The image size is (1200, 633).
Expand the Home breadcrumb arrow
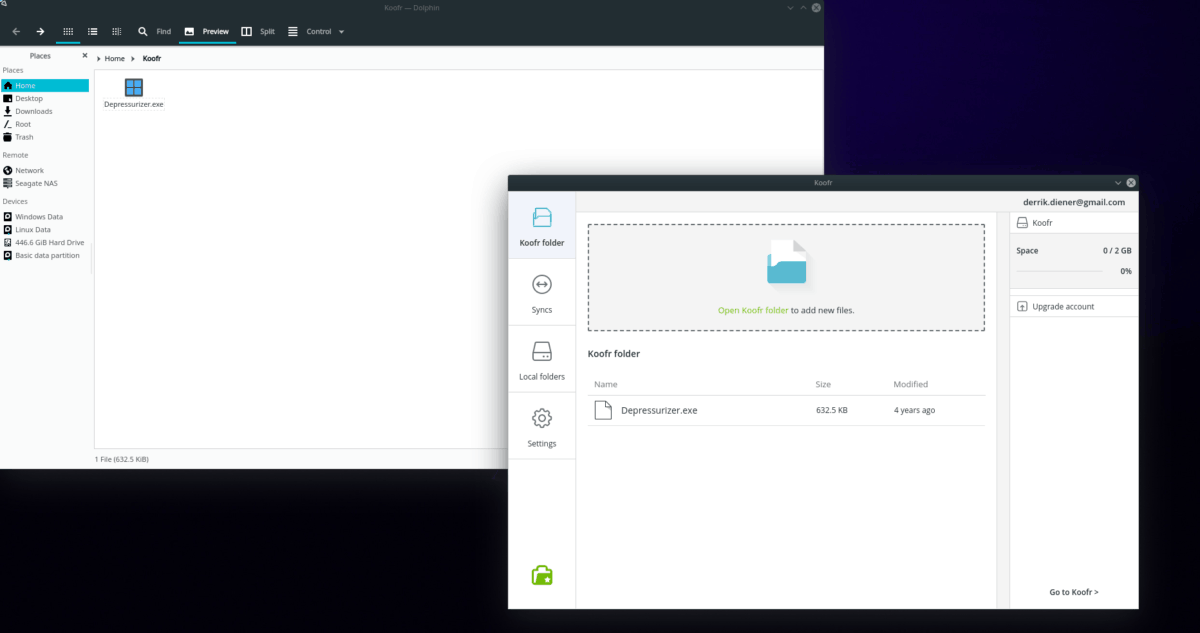pos(131,58)
